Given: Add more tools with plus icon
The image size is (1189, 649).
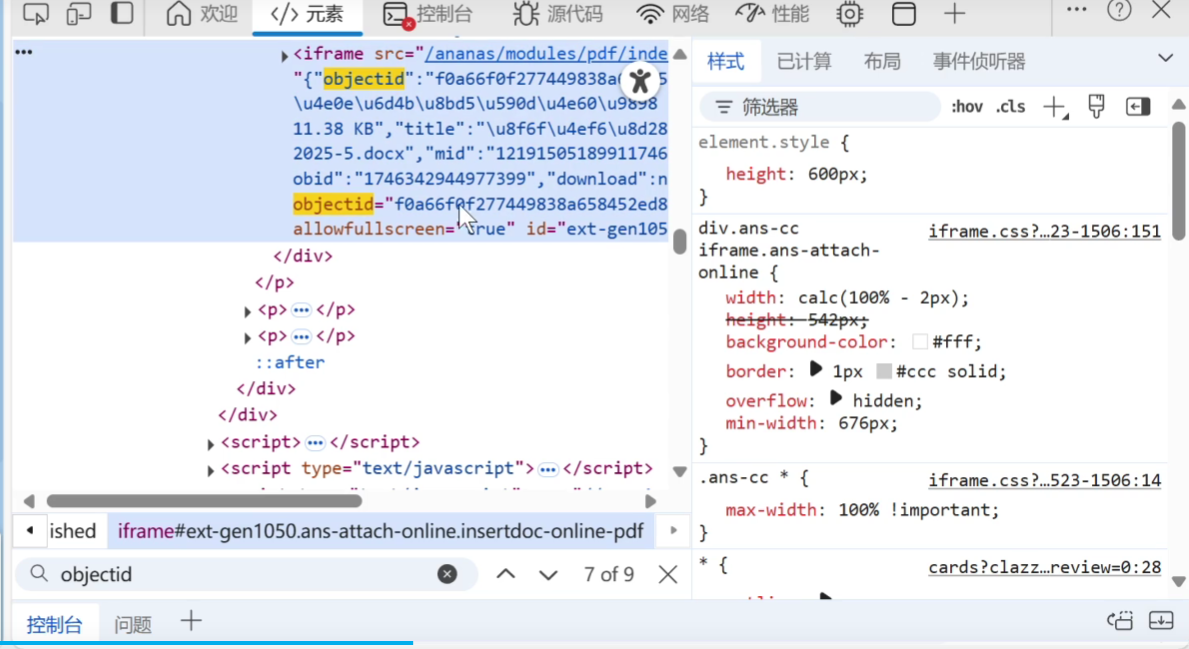Looking at the screenshot, I should 955,13.
